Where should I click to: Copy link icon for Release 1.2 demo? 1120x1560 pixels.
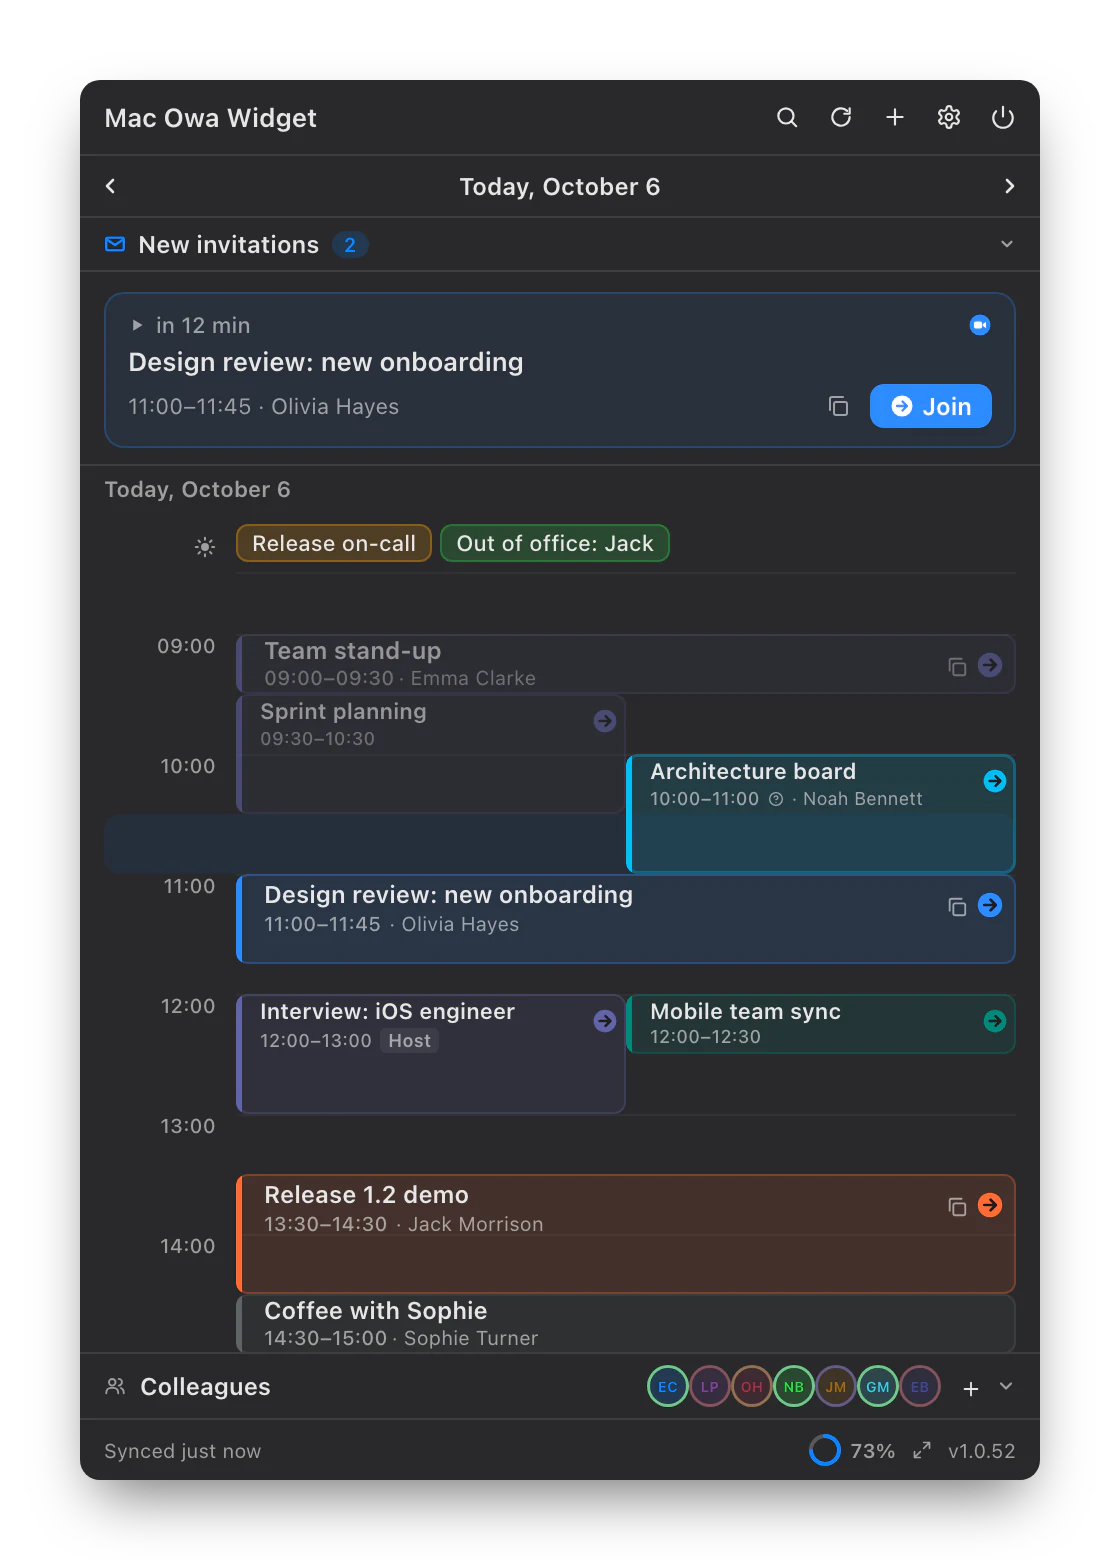957,1206
